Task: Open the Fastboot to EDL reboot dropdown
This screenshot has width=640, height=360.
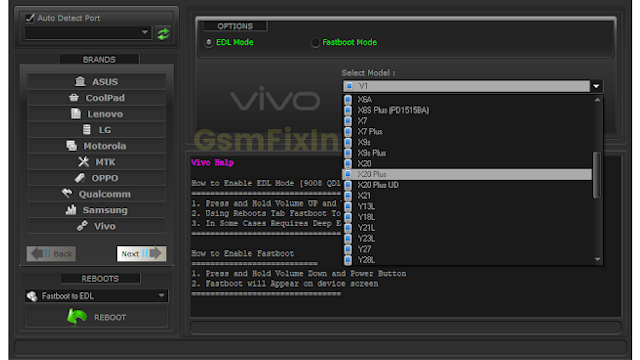Action: [x=96, y=296]
